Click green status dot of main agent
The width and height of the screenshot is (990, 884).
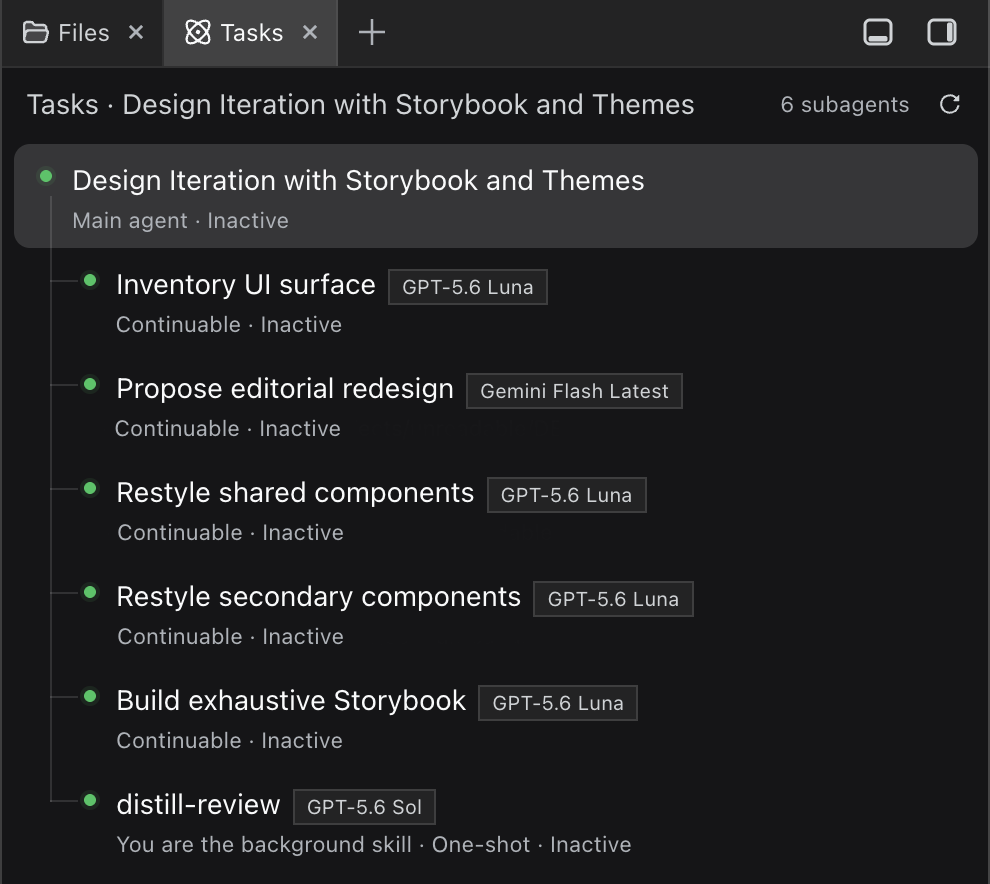click(46, 176)
